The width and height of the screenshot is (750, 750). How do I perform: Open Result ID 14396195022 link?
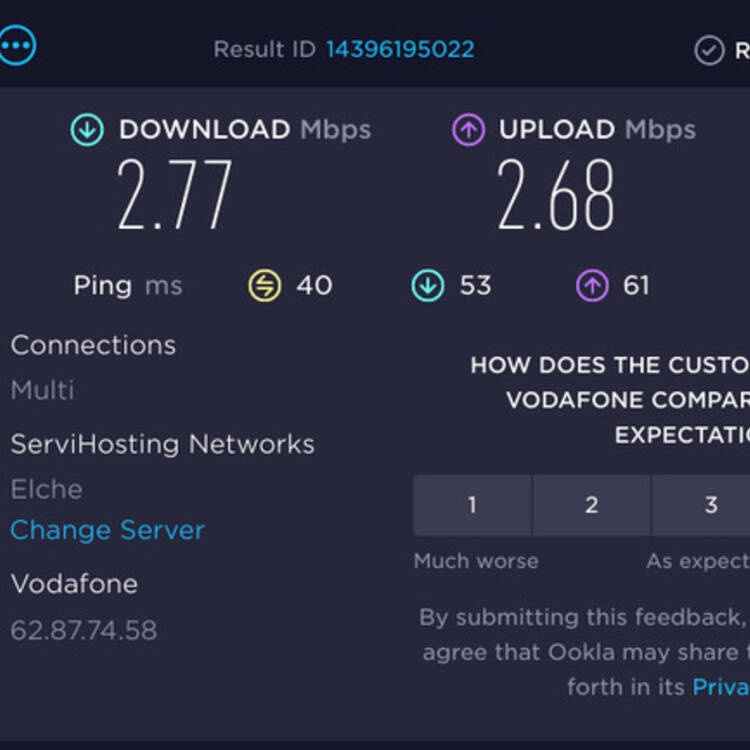point(400,49)
